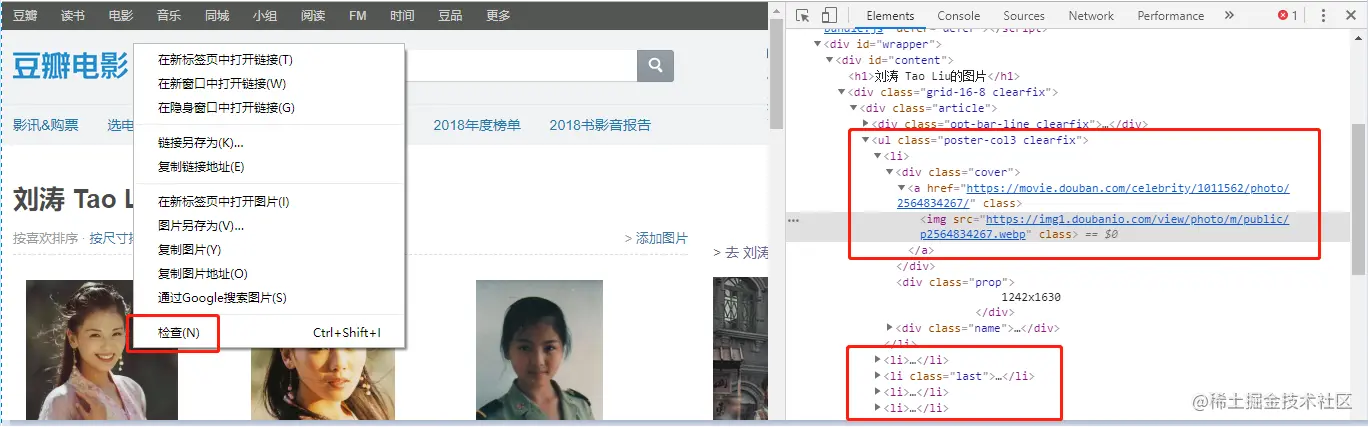This screenshot has width=1368, height=427.
Task: Click the > 添加图片 link
Action: click(656, 238)
